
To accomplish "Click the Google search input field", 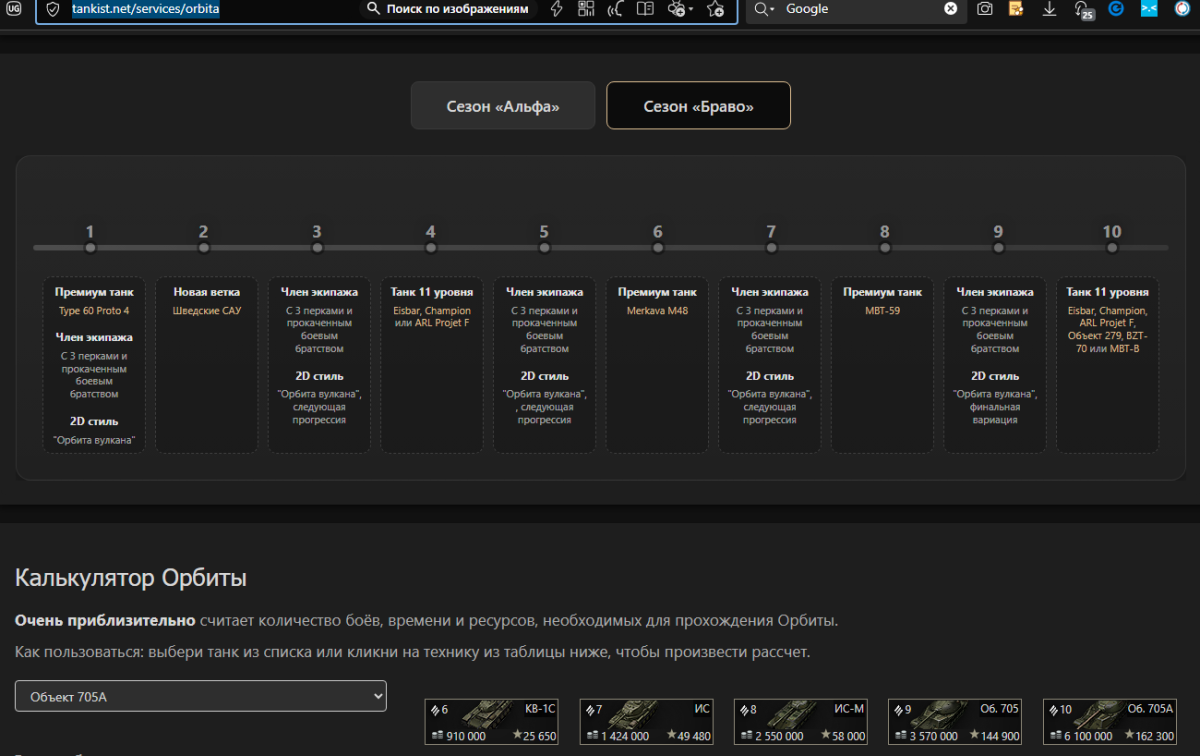I will [860, 9].
